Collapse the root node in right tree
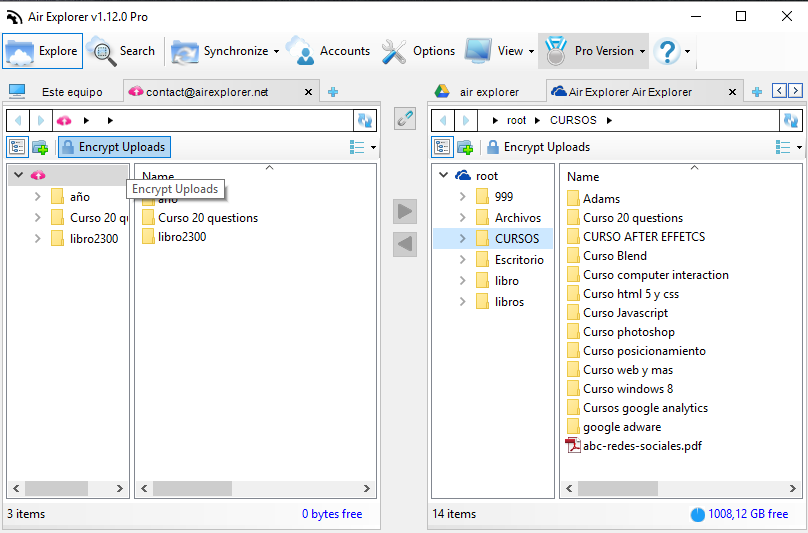The height and width of the screenshot is (533, 808). (443, 175)
